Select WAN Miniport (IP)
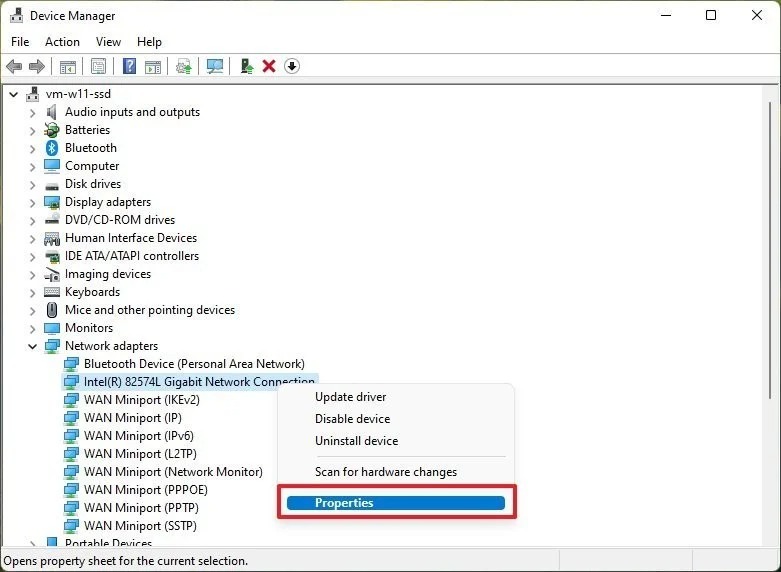The height and width of the screenshot is (572, 781). [x=132, y=418]
